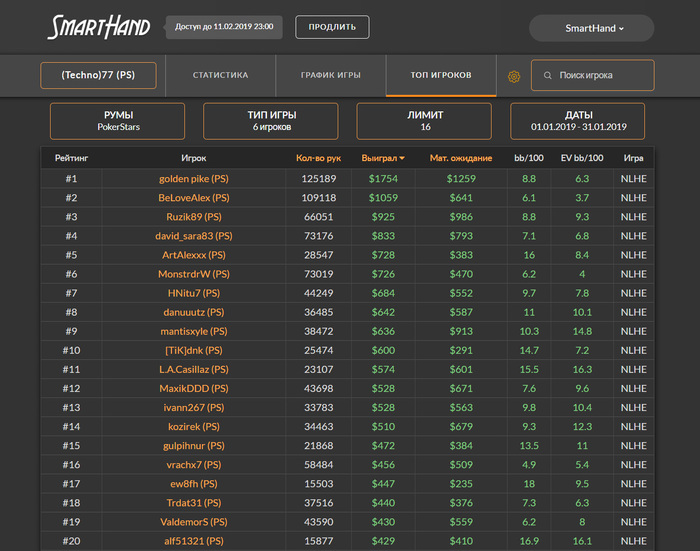
Task: Click the access expiry date label
Action: (x=224, y=27)
